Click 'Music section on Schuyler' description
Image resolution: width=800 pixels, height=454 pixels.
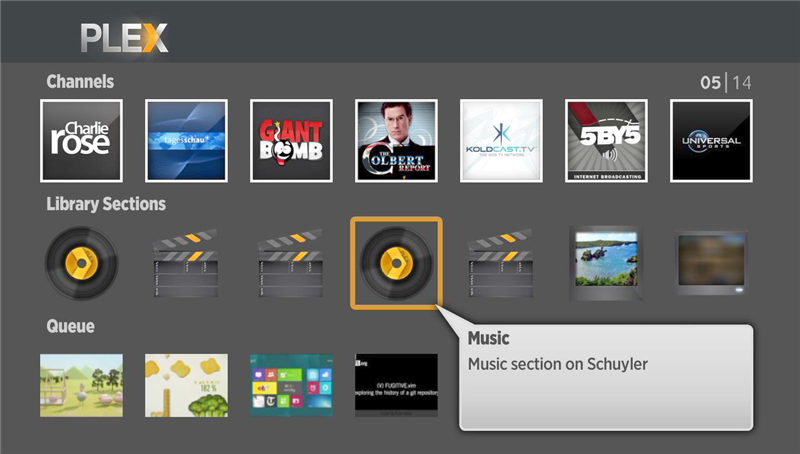(558, 364)
